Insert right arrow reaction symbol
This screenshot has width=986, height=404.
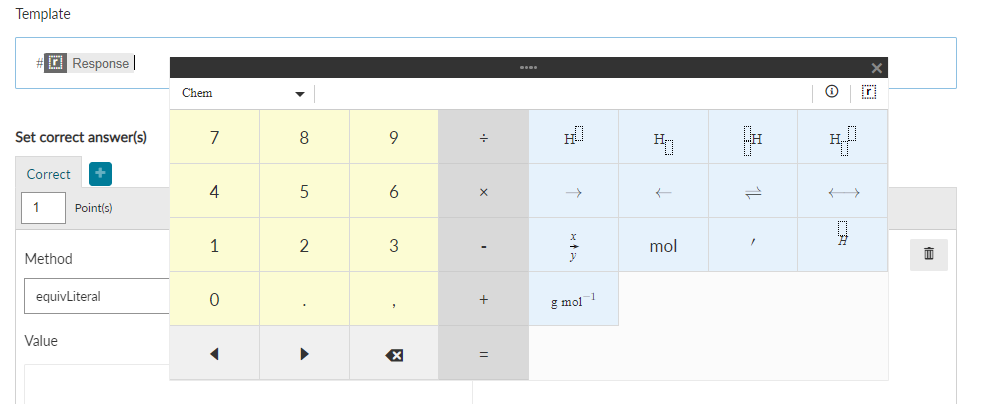(x=573, y=191)
